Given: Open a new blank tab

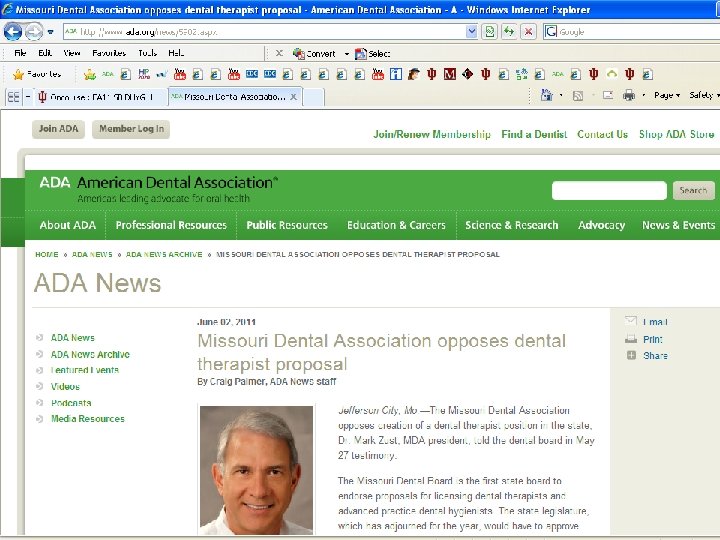Looking at the screenshot, I should [313, 97].
